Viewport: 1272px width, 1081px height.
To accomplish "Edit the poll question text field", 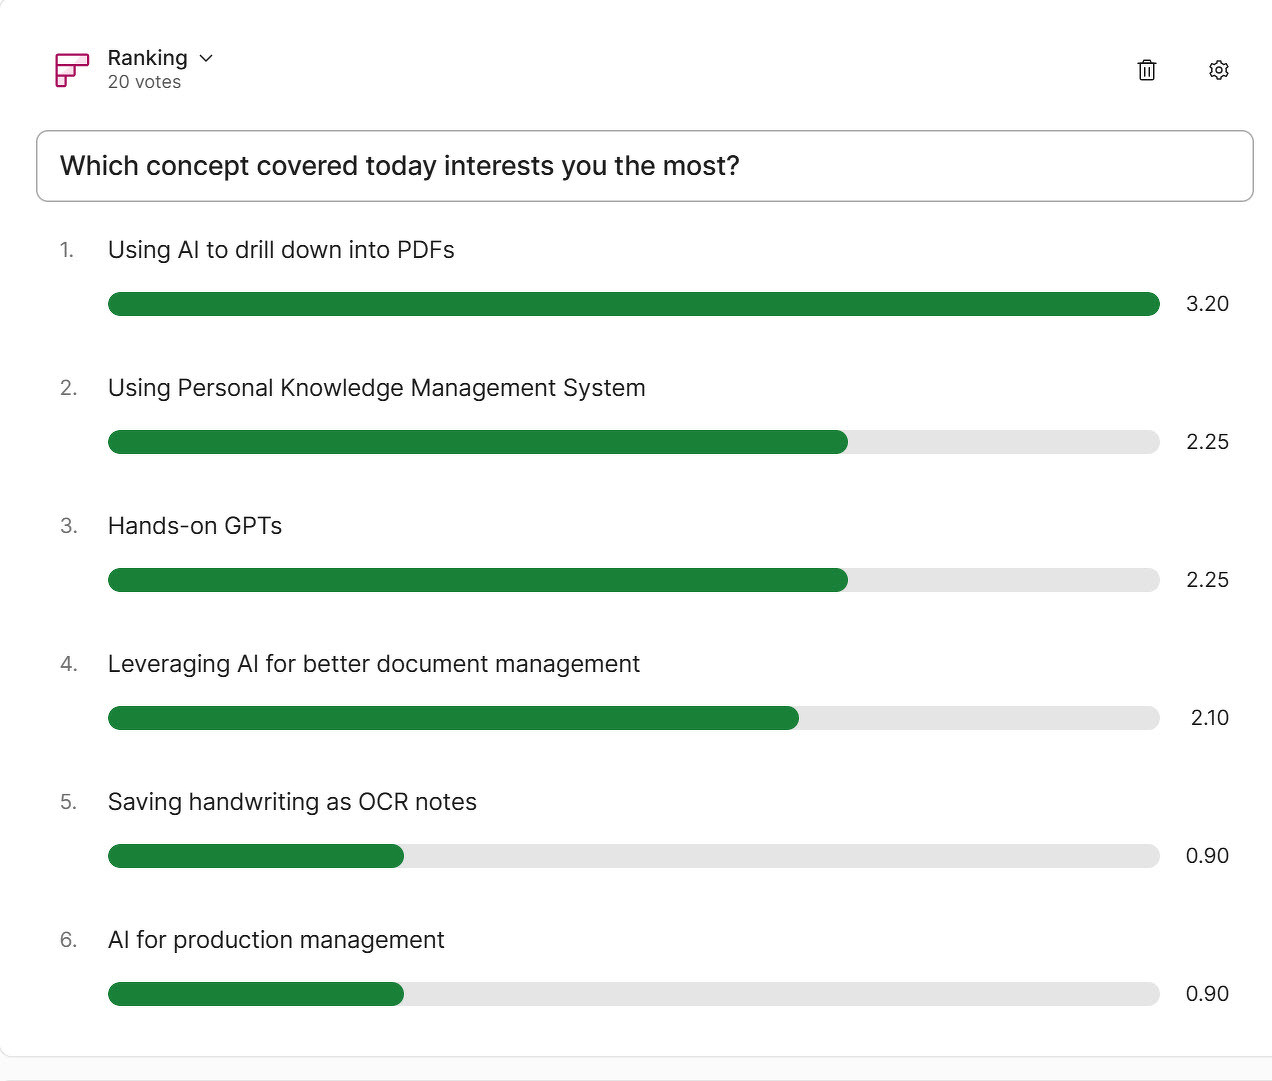I will coord(644,166).
